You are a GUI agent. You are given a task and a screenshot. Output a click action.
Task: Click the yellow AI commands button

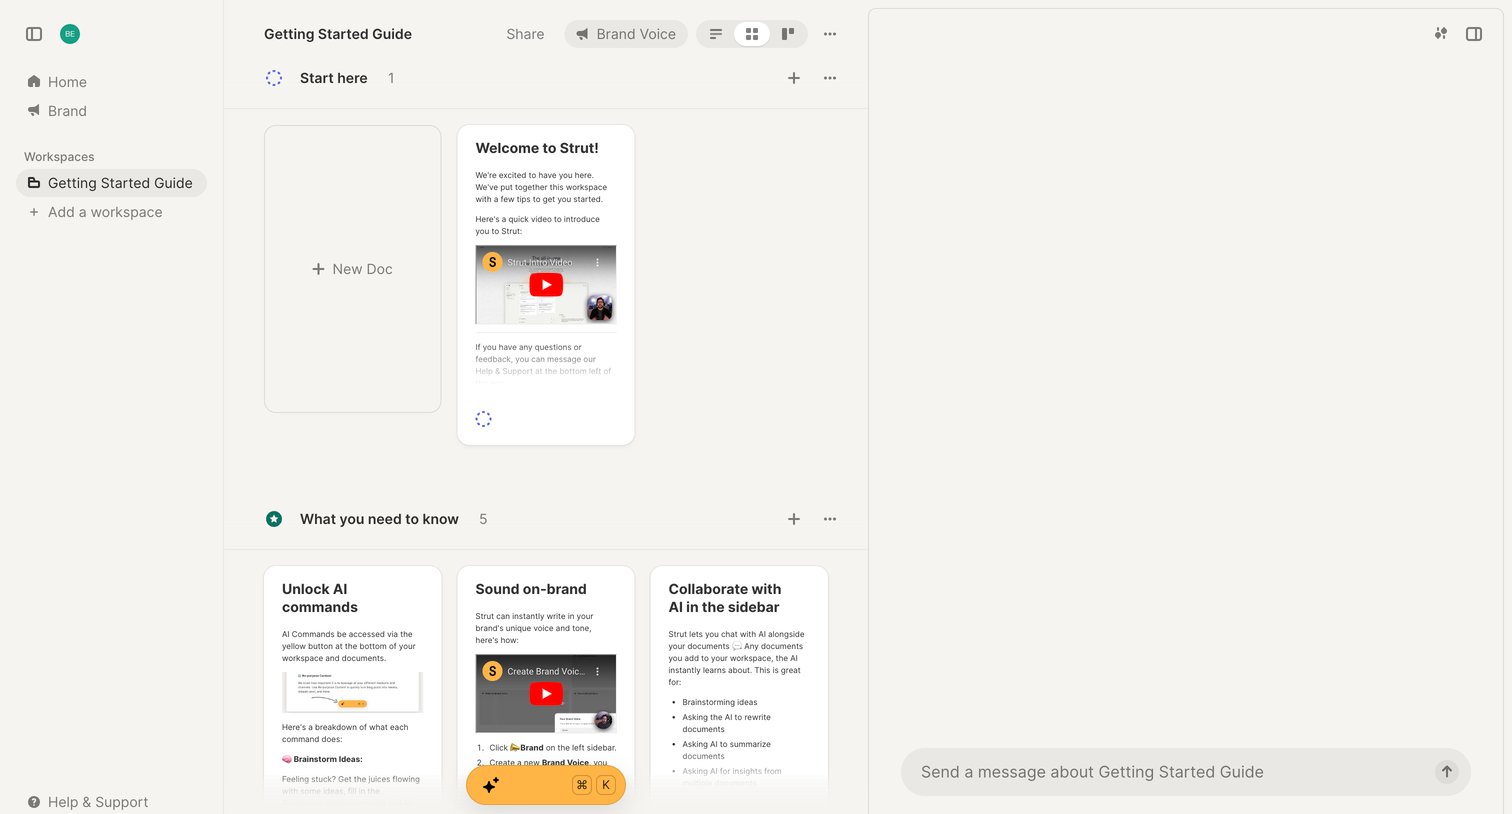point(546,785)
